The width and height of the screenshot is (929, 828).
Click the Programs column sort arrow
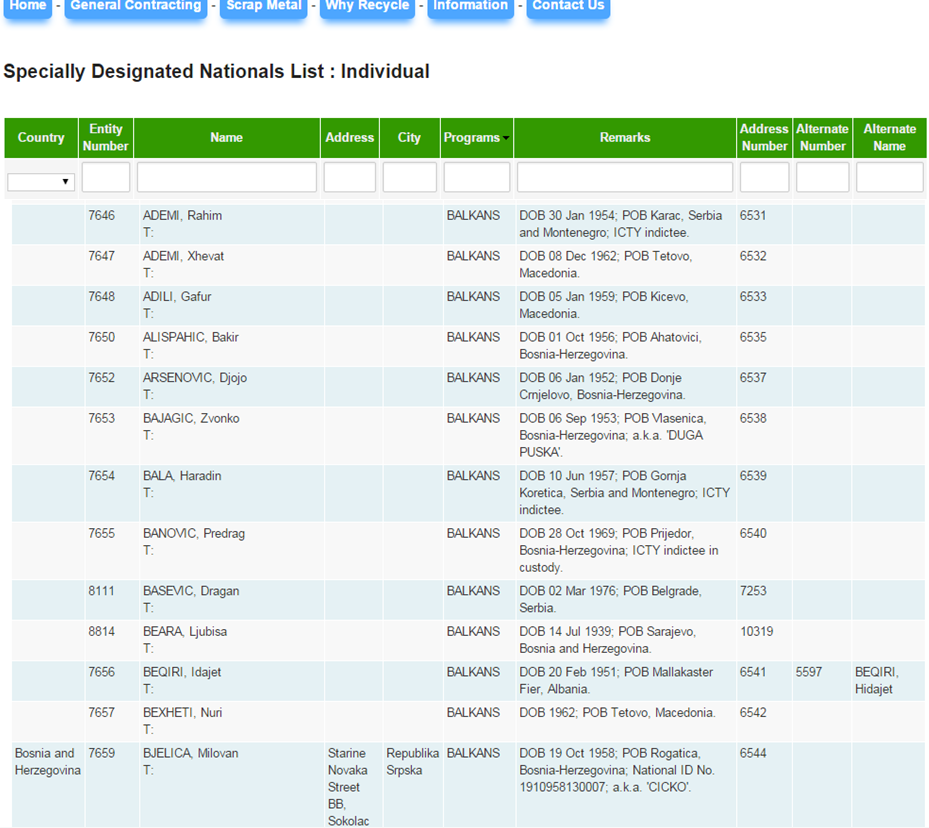click(506, 138)
